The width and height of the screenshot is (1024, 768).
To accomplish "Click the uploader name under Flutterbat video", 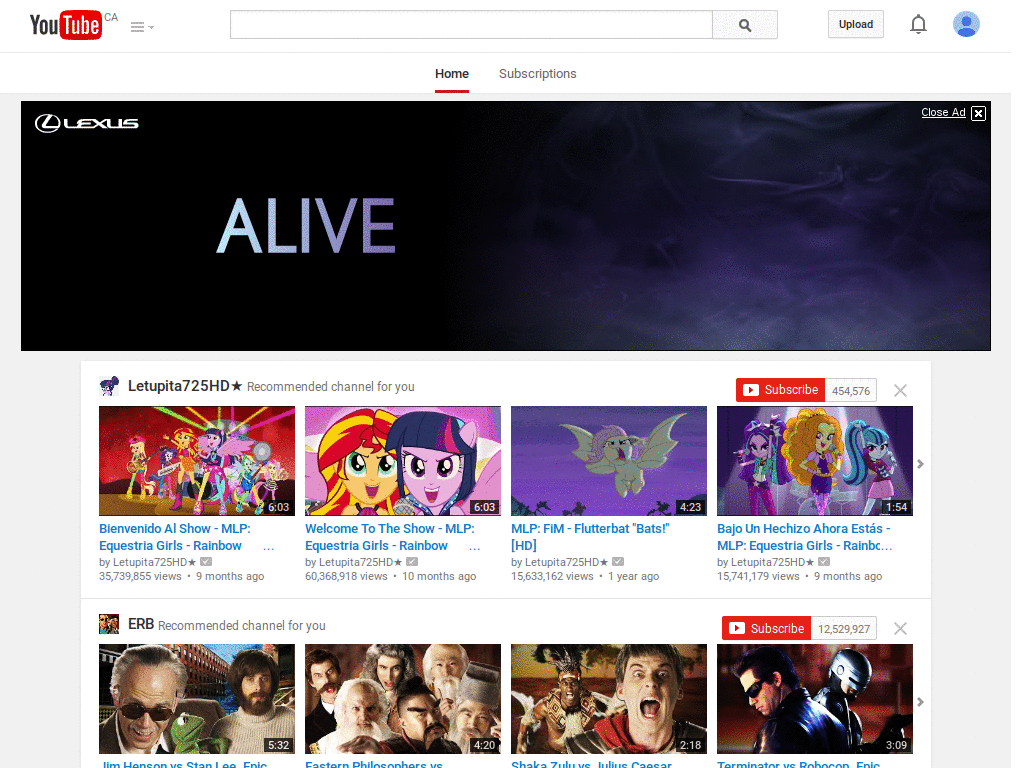I will point(566,562).
